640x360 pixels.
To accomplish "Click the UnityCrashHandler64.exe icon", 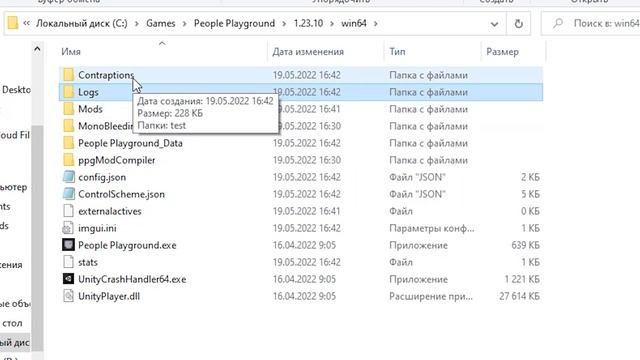I will click(x=69, y=279).
